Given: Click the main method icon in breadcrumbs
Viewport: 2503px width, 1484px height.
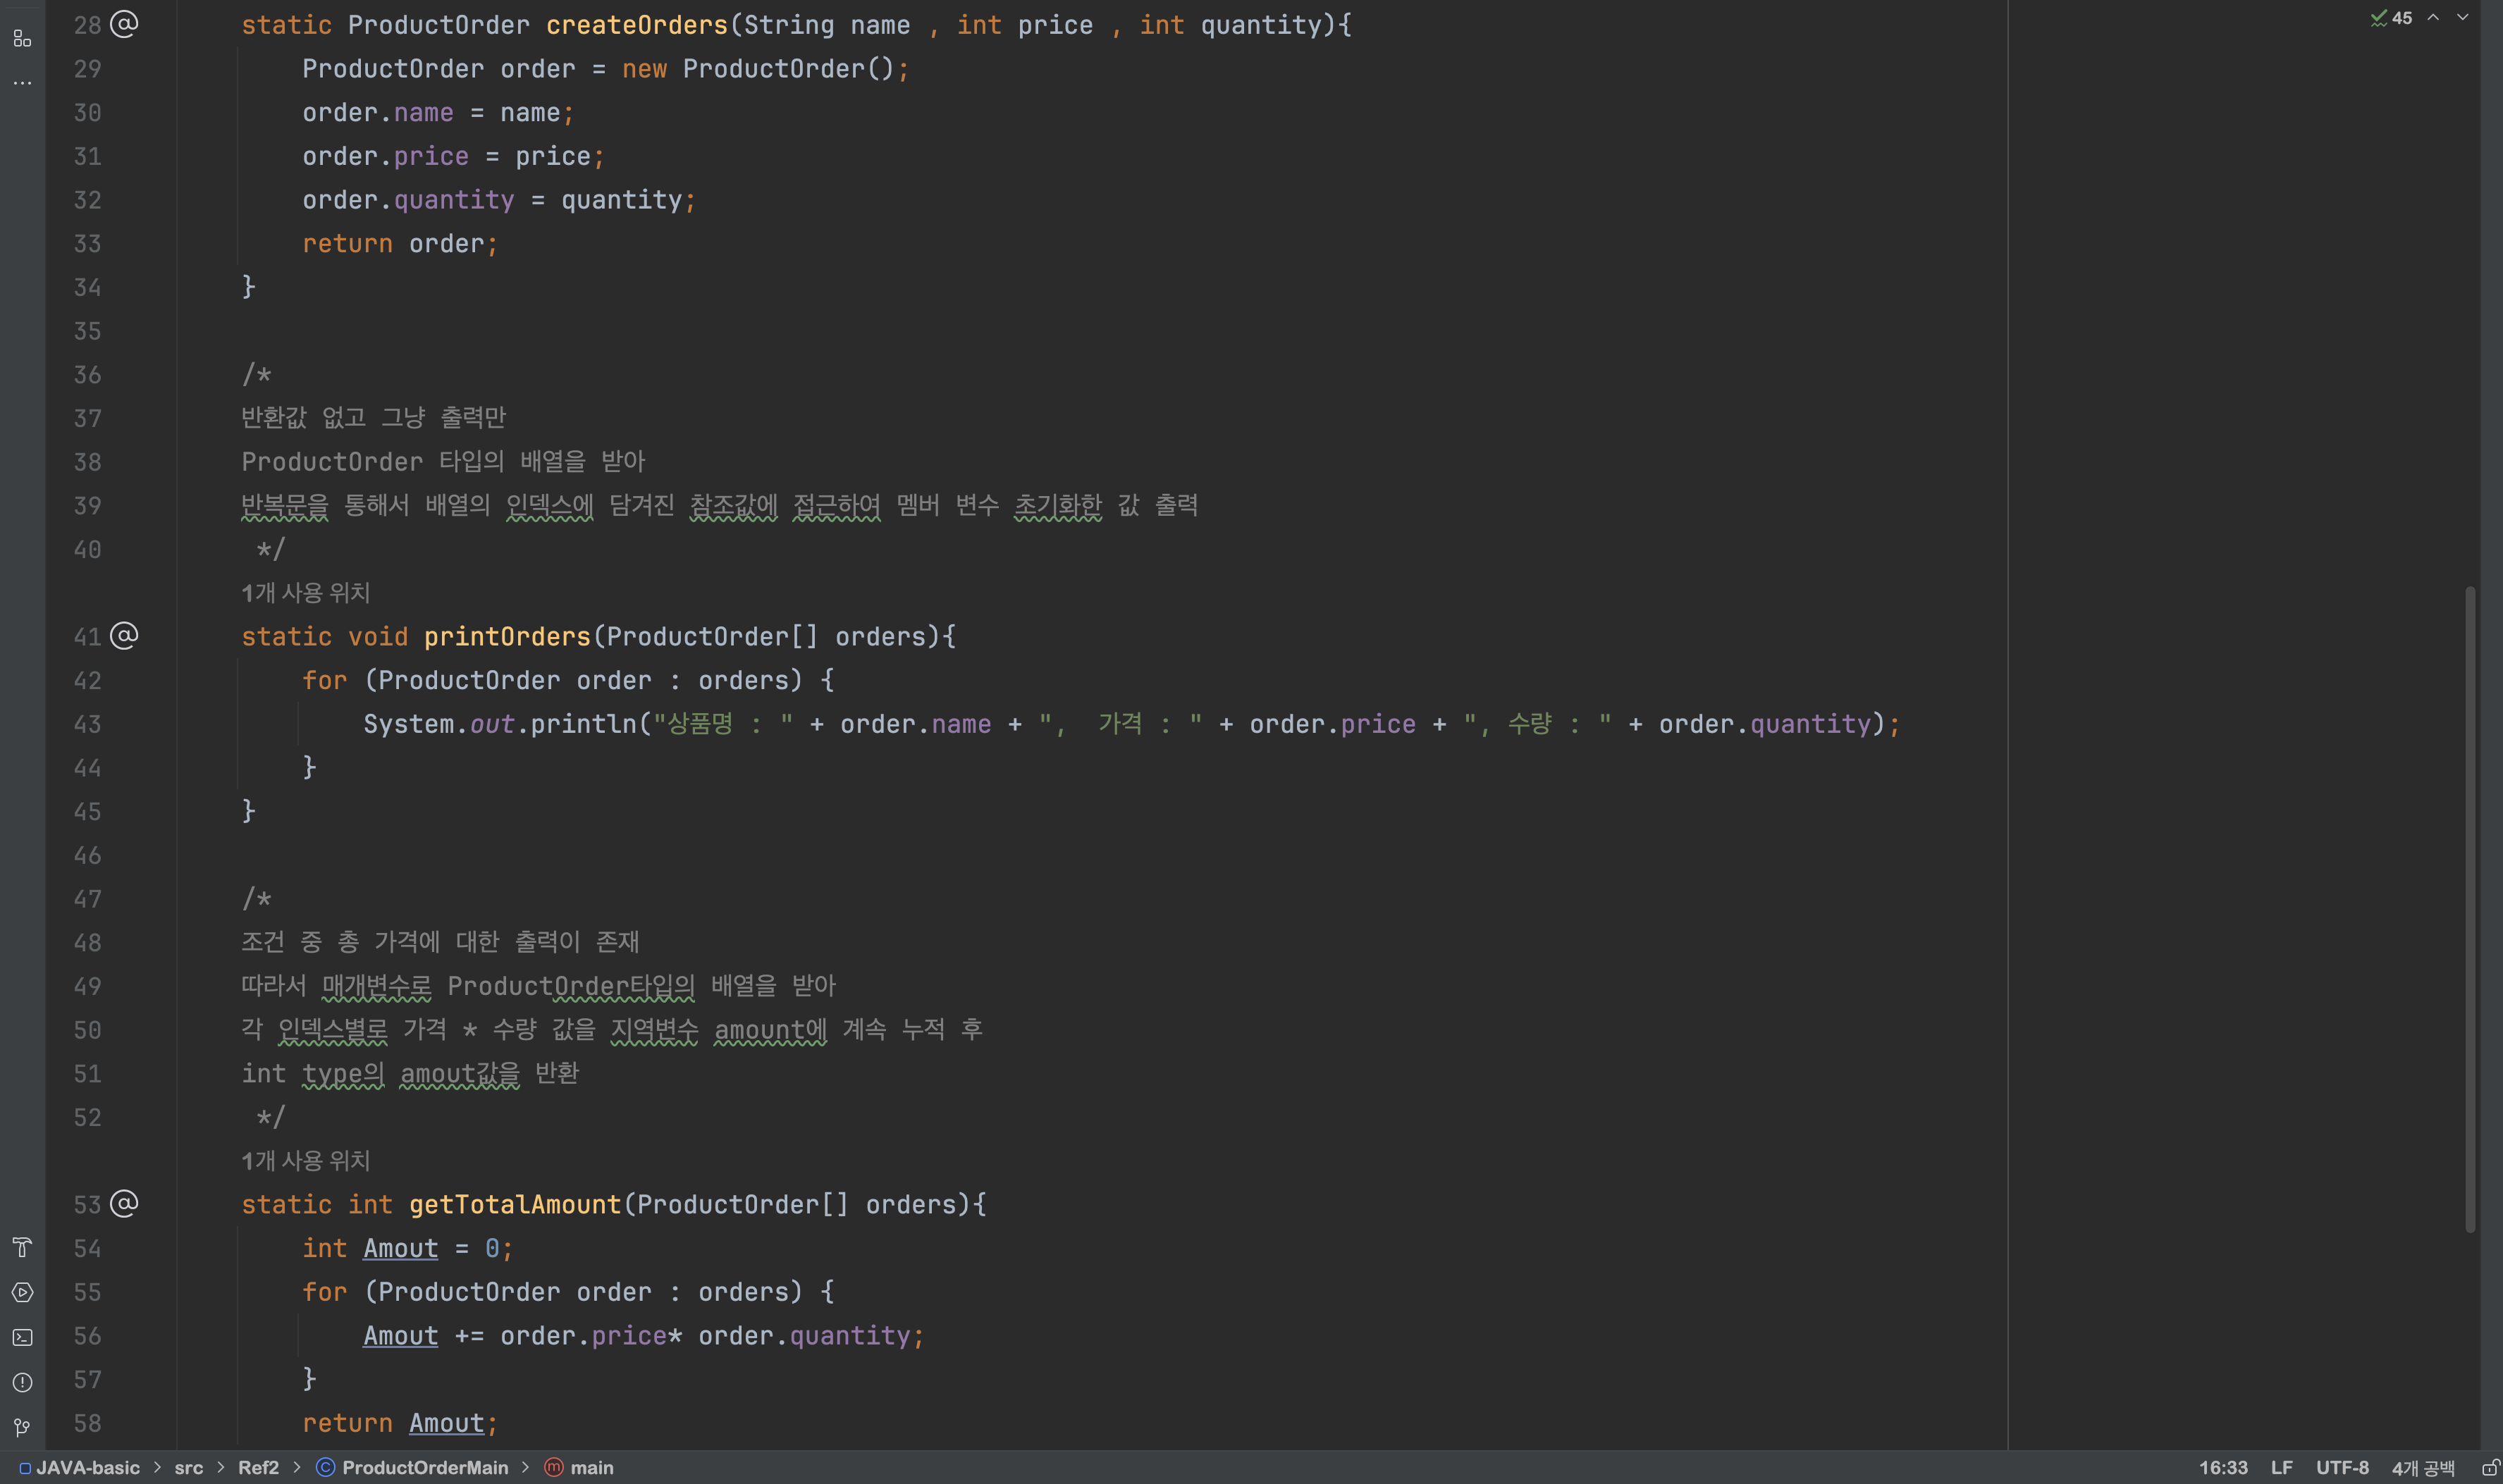Looking at the screenshot, I should coord(554,1468).
